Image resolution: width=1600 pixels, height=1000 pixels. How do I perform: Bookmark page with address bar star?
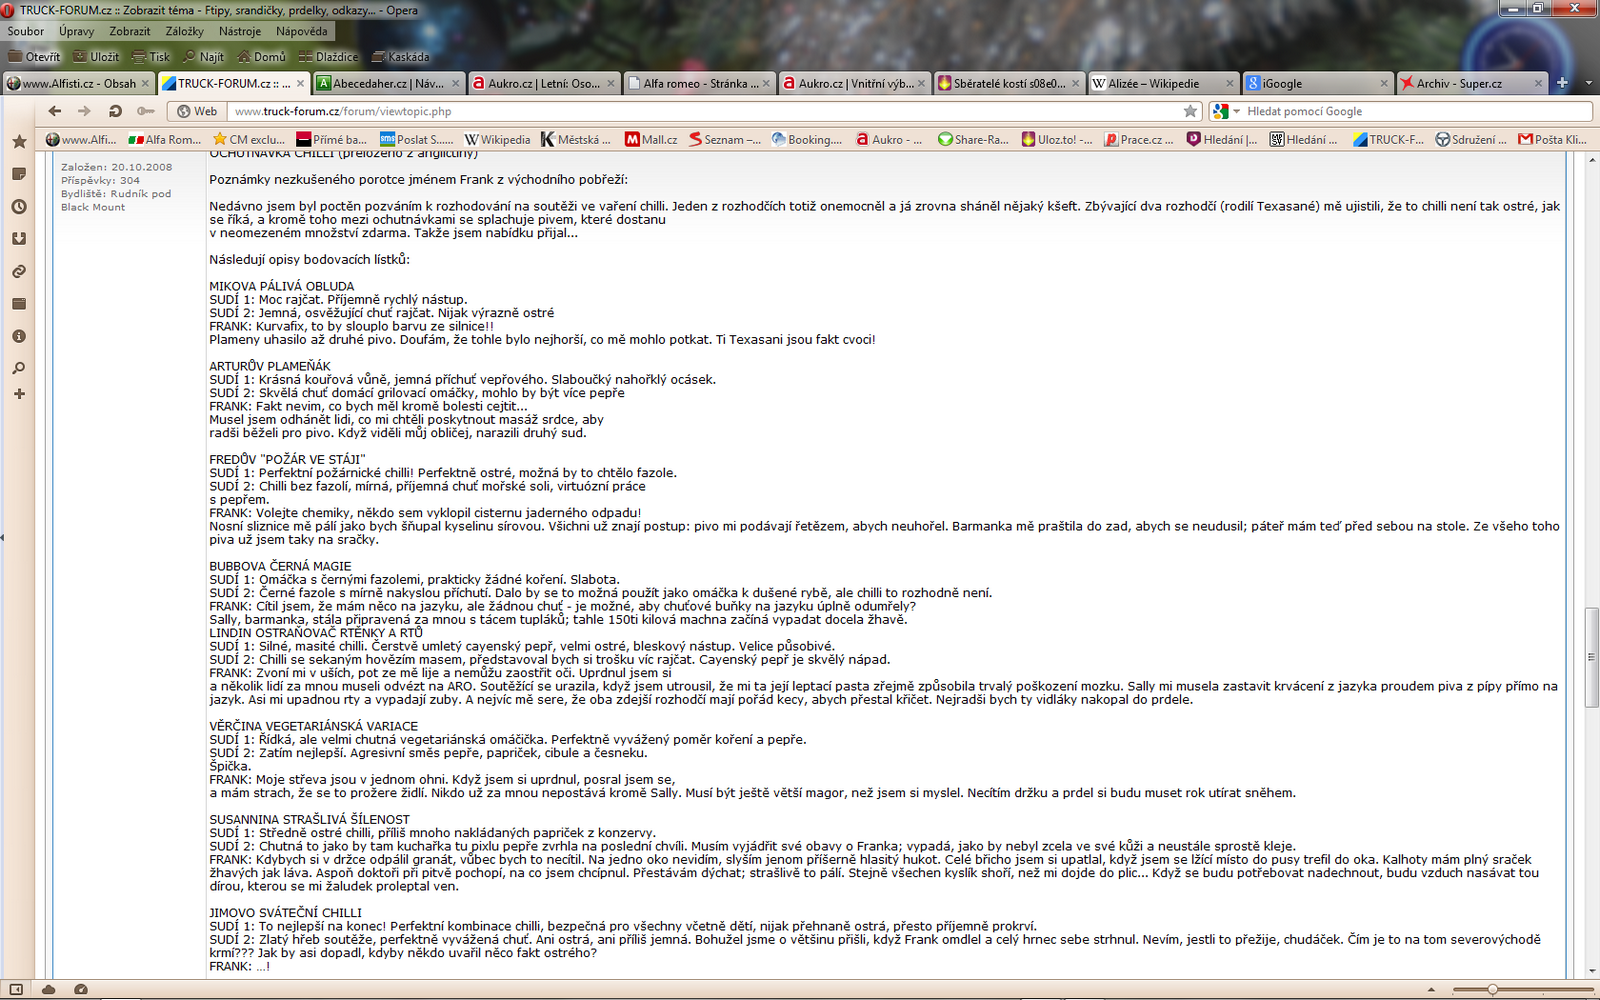[x=1190, y=111]
